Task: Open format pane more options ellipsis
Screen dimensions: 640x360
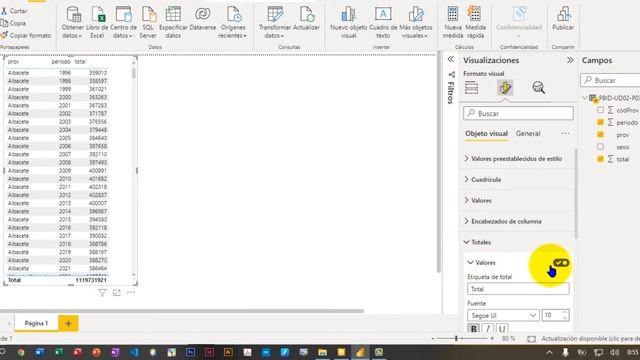Action: [x=565, y=133]
